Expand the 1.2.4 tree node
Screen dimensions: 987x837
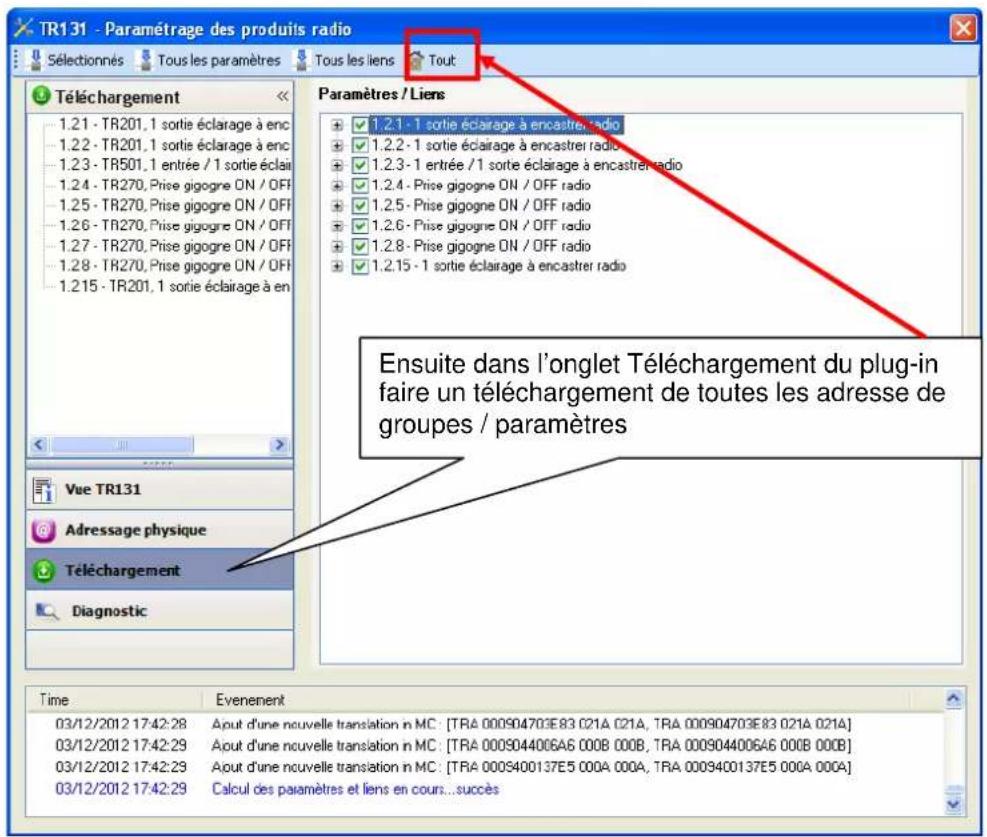(337, 186)
